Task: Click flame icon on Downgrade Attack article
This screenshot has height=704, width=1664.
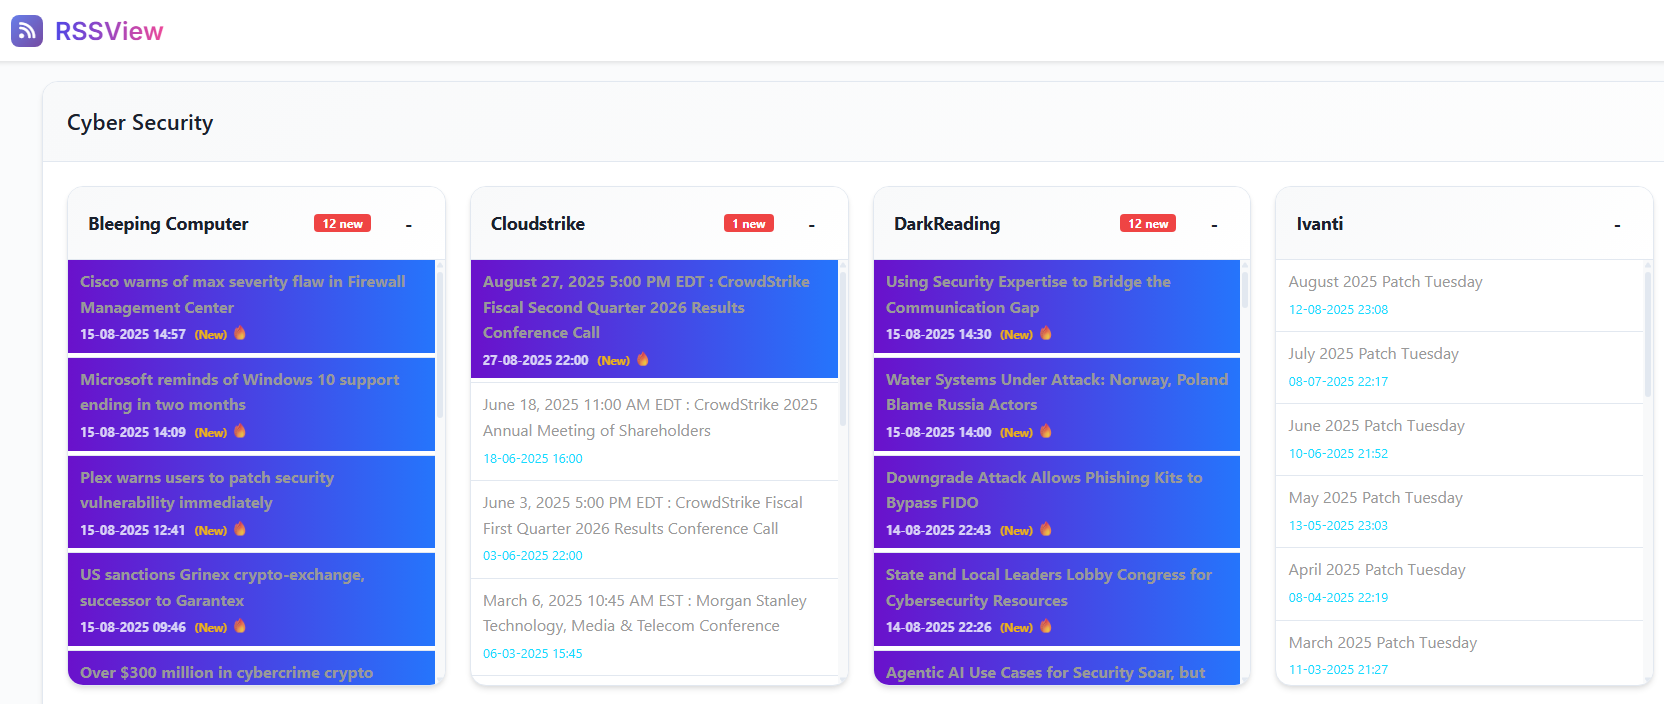Action: (x=1046, y=529)
